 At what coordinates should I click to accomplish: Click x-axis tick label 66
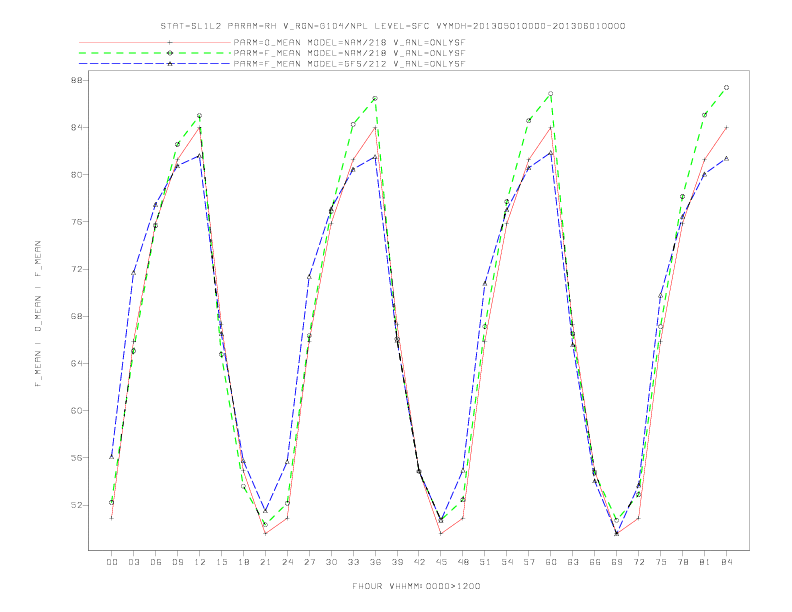click(595, 562)
